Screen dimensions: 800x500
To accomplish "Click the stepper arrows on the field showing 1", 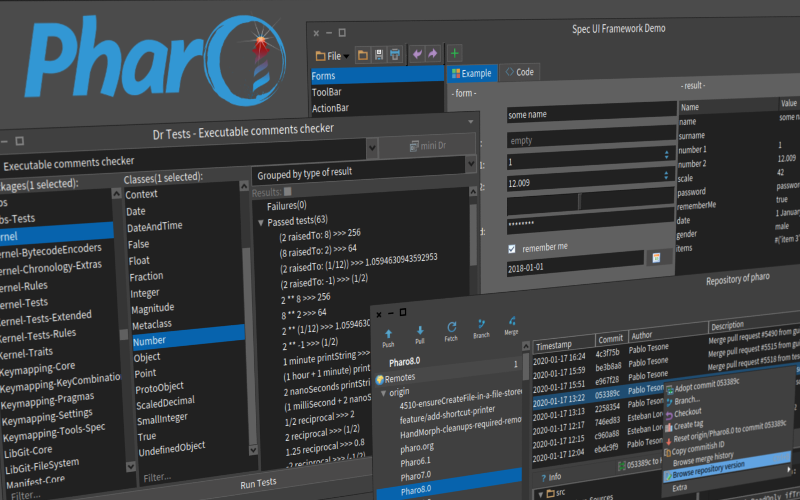I will [666, 154].
